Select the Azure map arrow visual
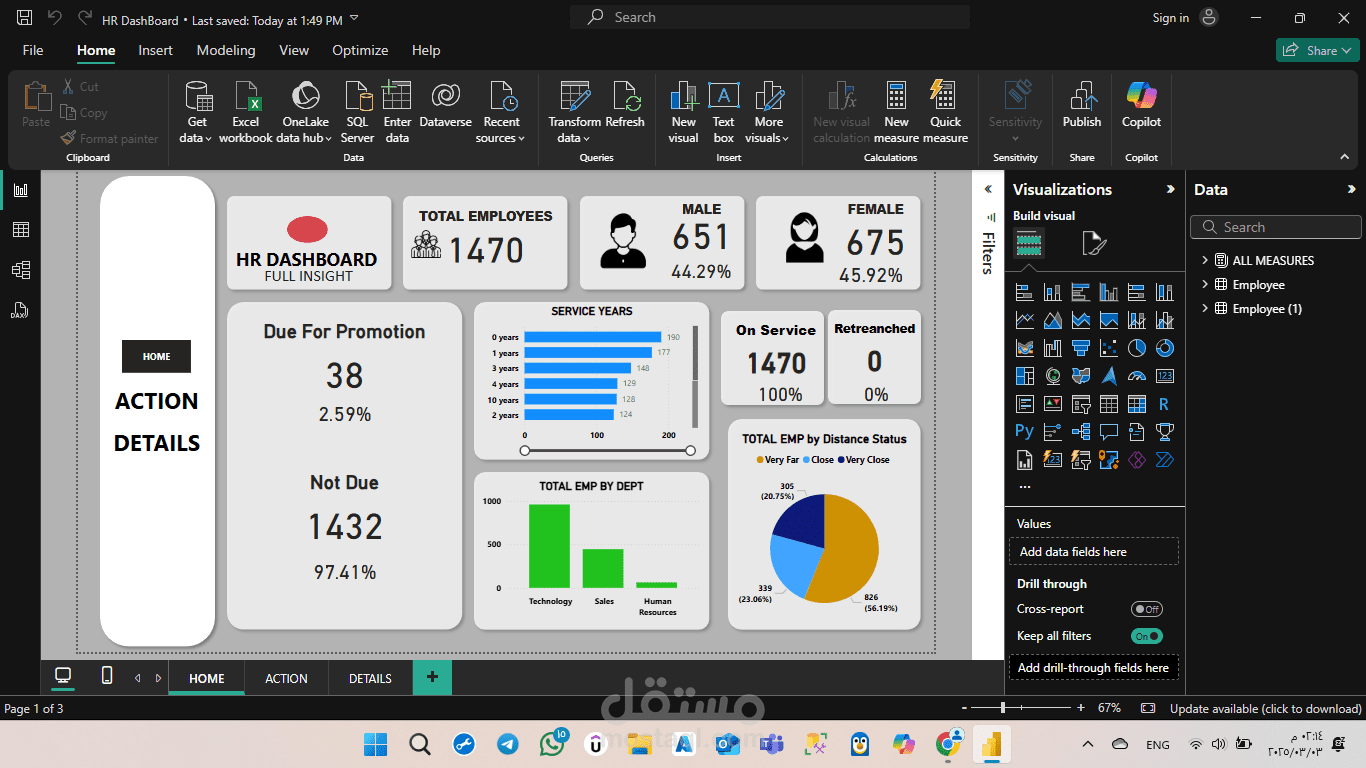This screenshot has height=768, width=1366. [x=1108, y=376]
